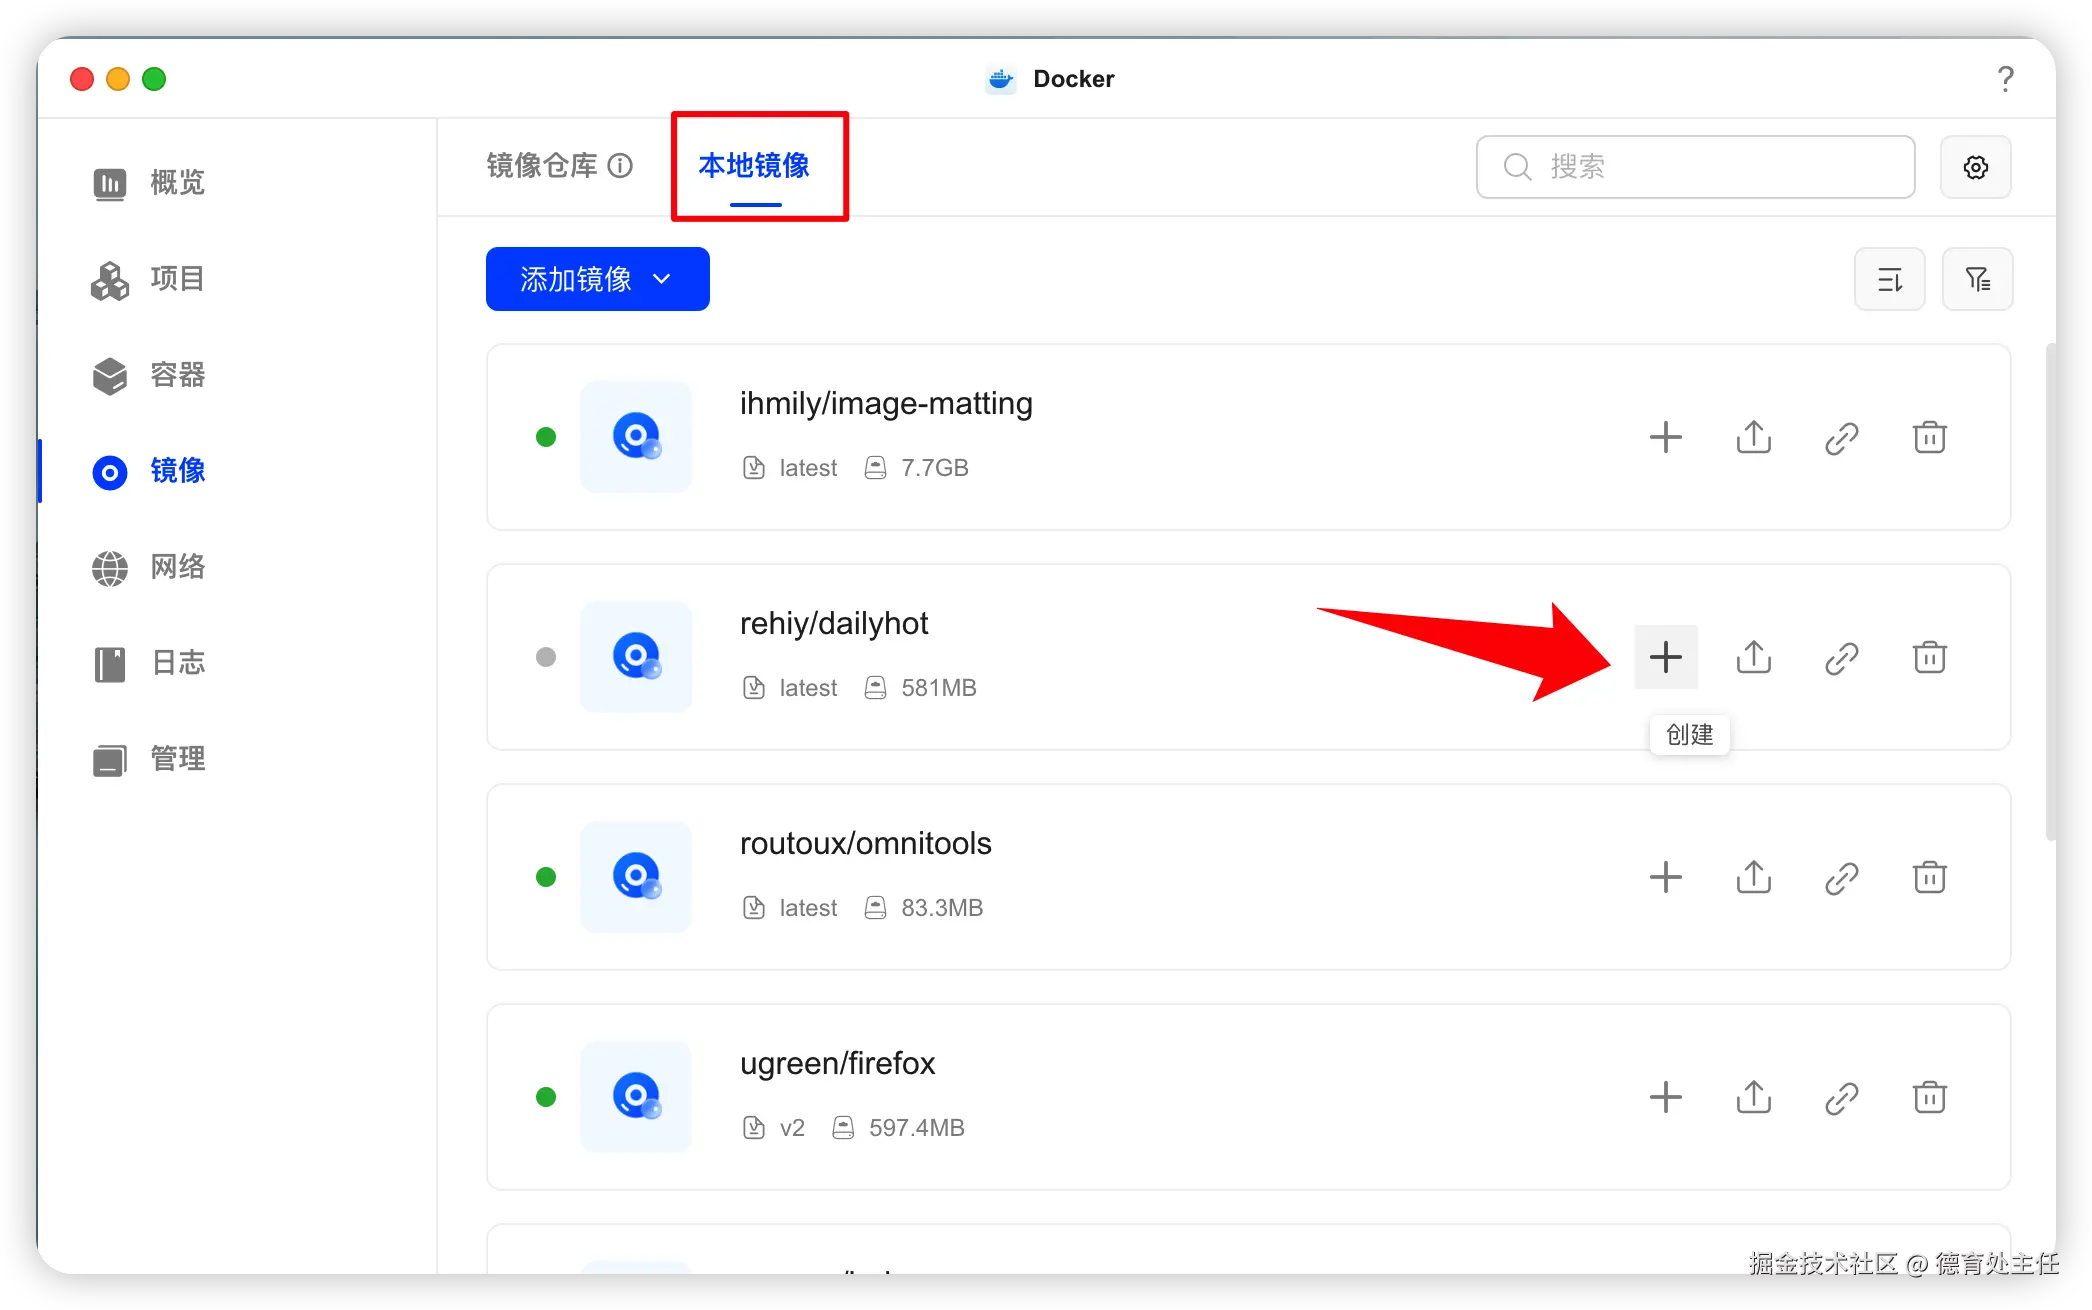The image size is (2092, 1310).
Task: Export the ugreen/firefox image
Action: click(1754, 1097)
